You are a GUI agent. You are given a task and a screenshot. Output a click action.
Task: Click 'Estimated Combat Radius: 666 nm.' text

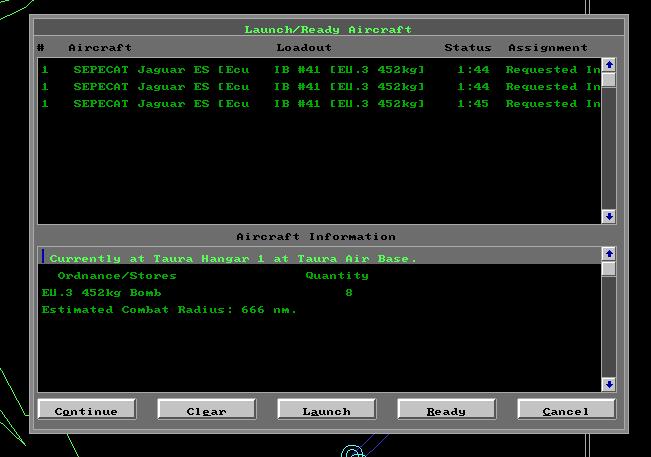point(169,310)
